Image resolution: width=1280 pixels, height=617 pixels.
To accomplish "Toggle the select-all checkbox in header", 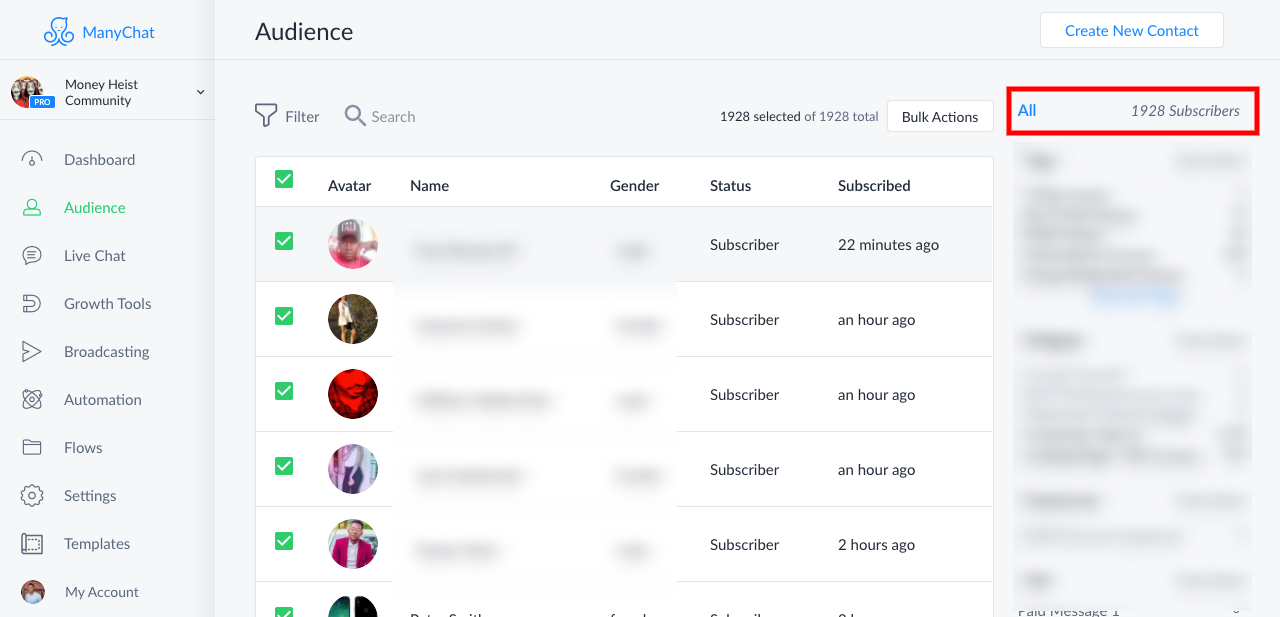I will click(284, 179).
